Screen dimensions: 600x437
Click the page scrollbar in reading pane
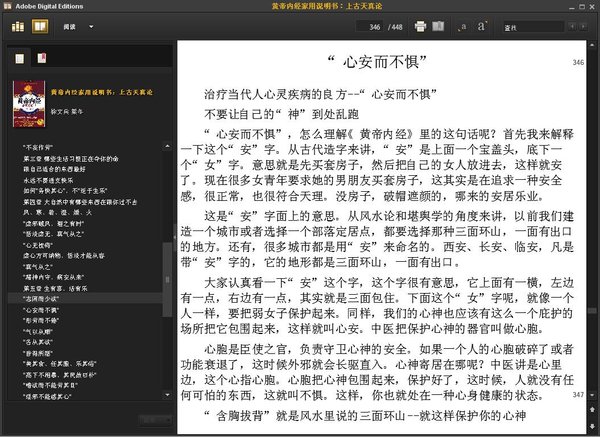click(x=593, y=240)
